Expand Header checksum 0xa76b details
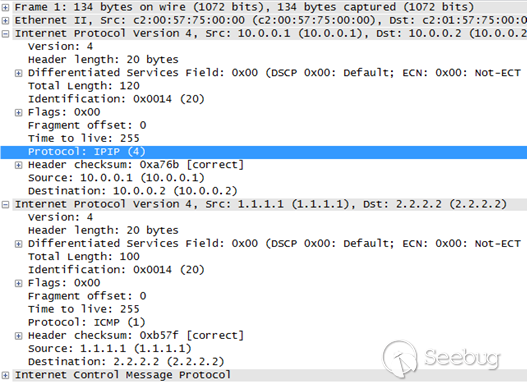 point(19,165)
